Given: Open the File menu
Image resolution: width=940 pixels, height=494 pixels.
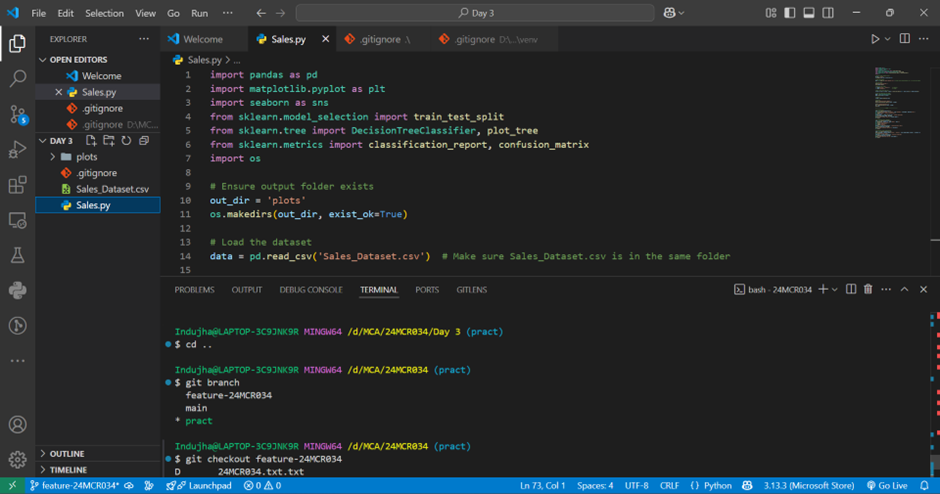Looking at the screenshot, I should coord(38,13).
